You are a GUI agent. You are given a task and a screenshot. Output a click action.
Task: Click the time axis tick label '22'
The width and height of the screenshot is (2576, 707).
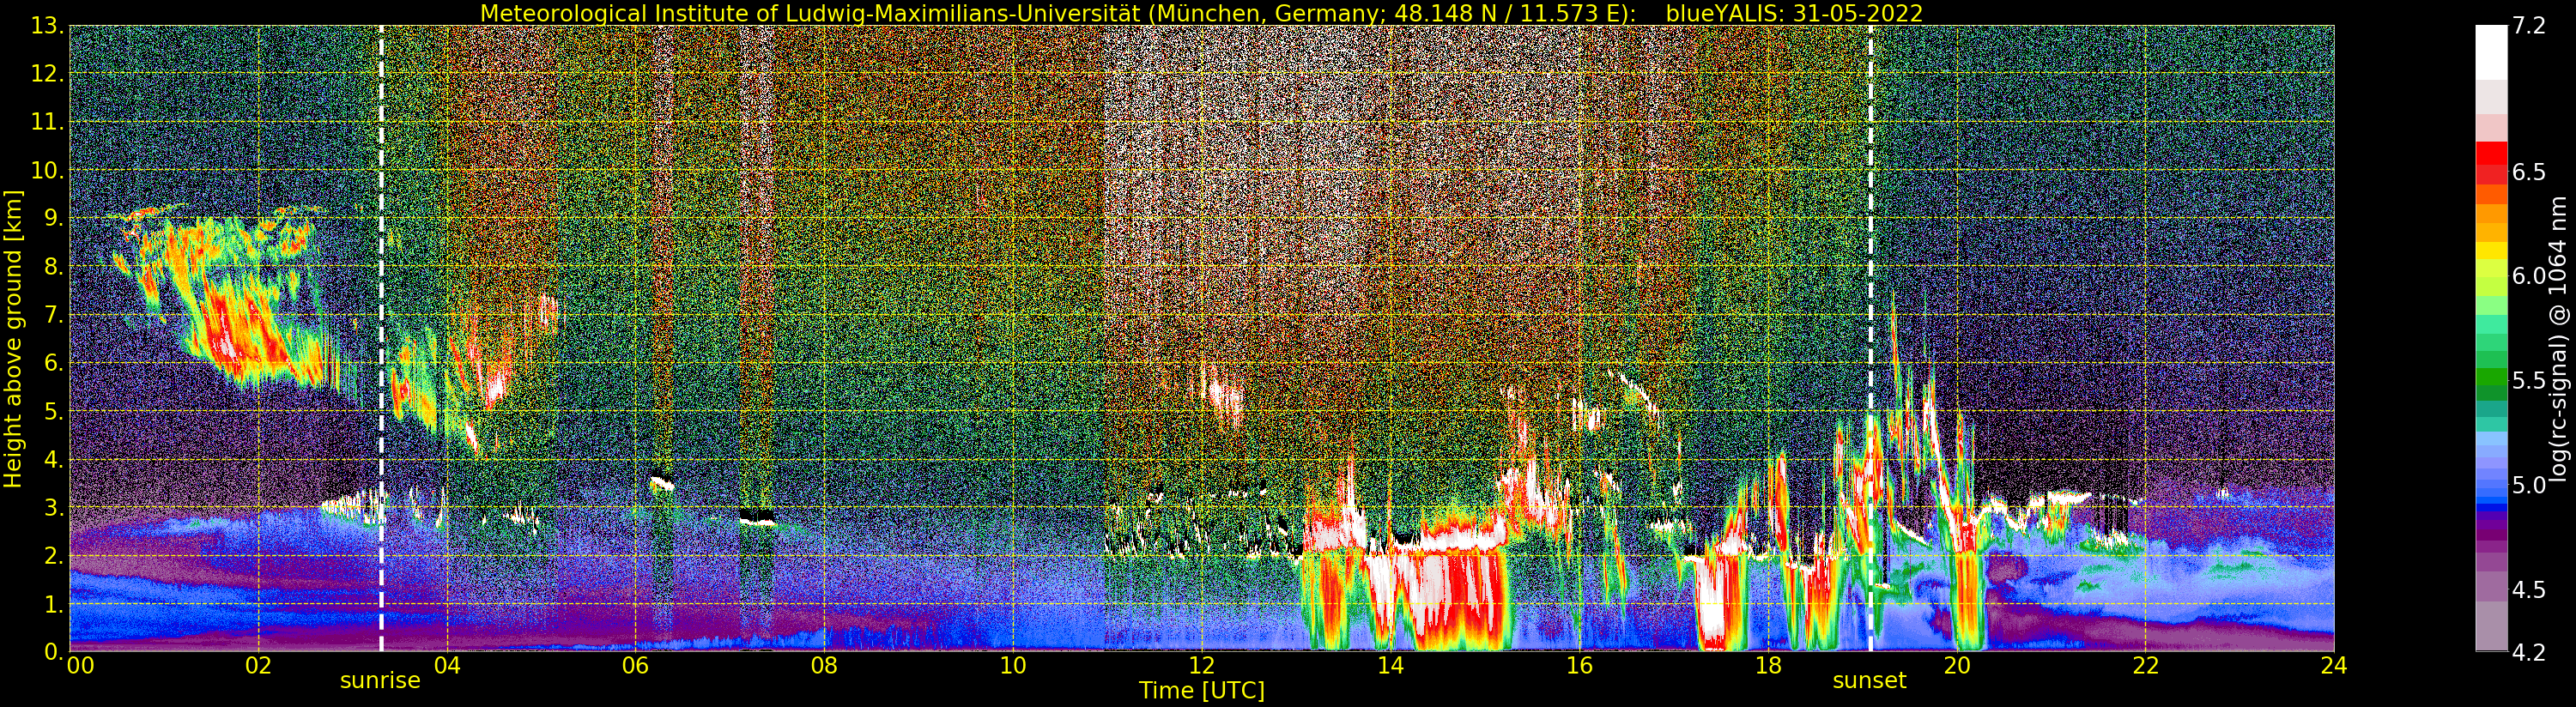(2145, 665)
